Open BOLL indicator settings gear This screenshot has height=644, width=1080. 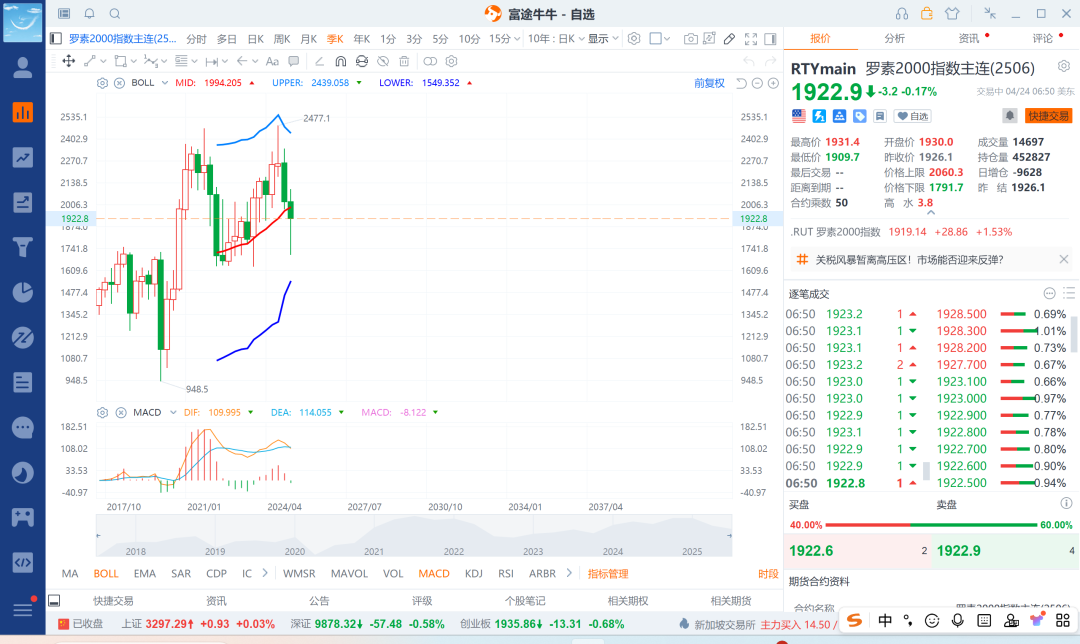pyautogui.click(x=102, y=83)
